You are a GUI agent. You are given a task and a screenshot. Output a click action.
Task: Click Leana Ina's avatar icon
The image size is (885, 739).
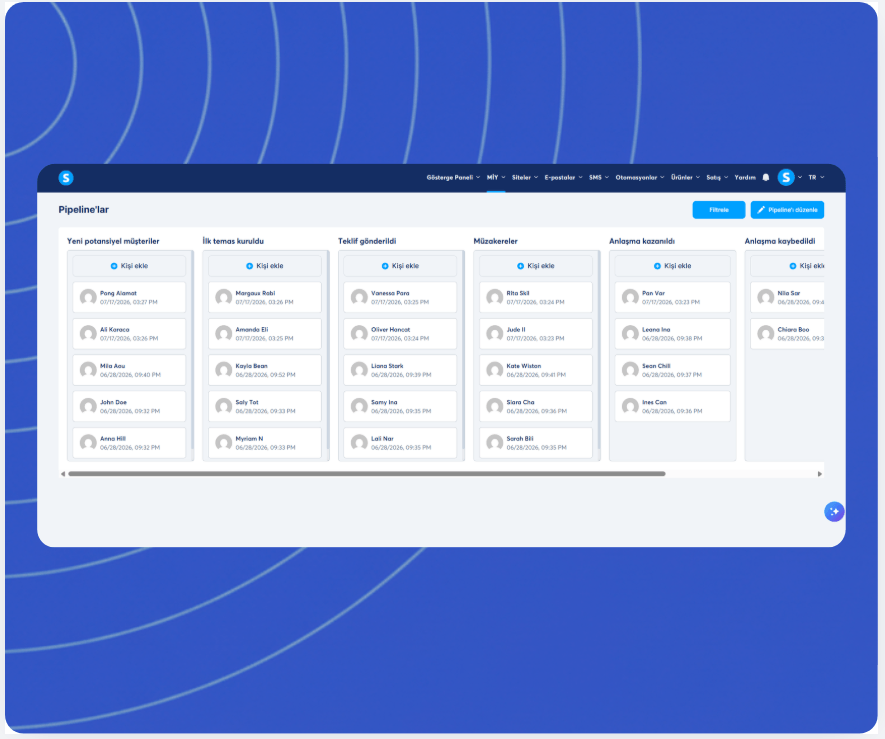click(x=630, y=333)
